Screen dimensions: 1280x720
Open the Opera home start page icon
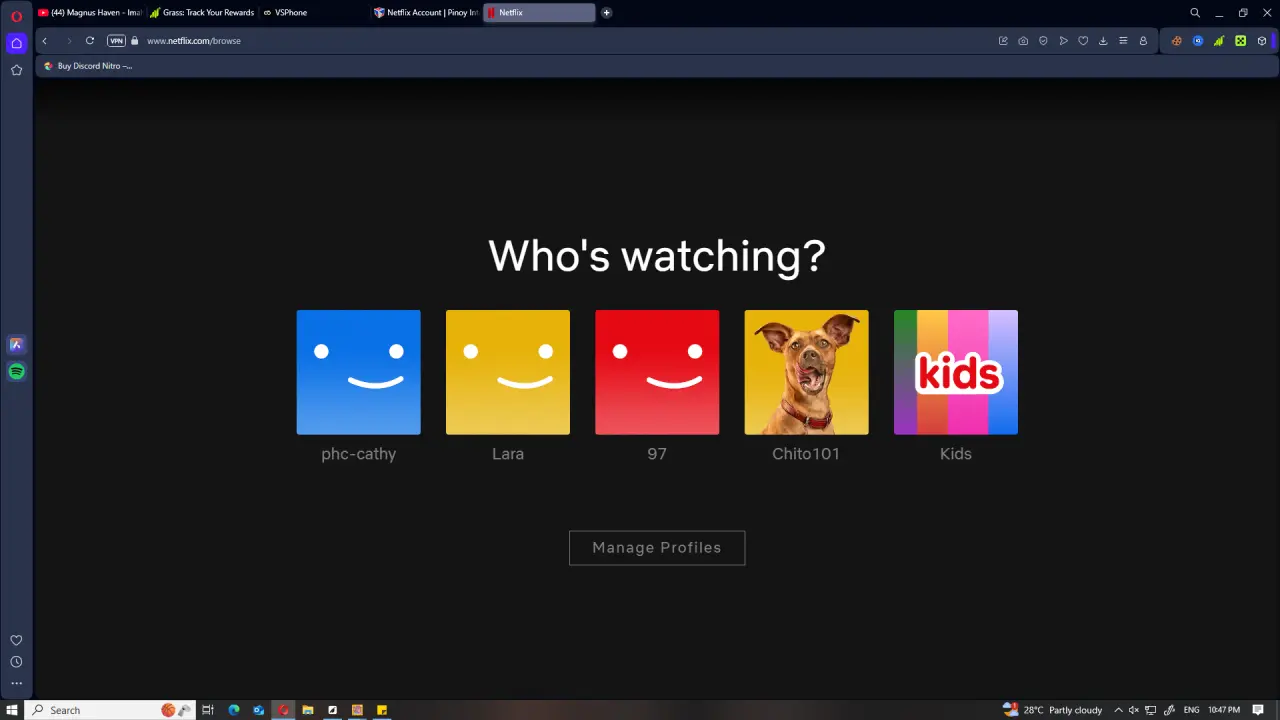point(16,43)
